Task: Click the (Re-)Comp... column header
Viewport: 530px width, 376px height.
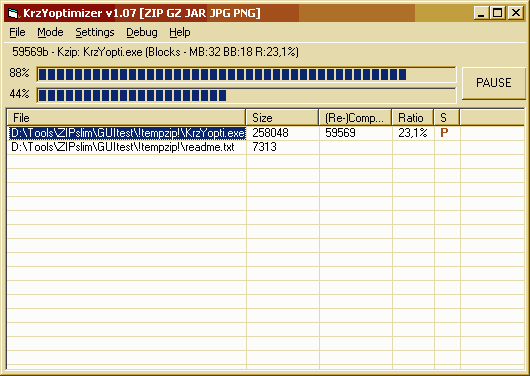Action: 355,118
